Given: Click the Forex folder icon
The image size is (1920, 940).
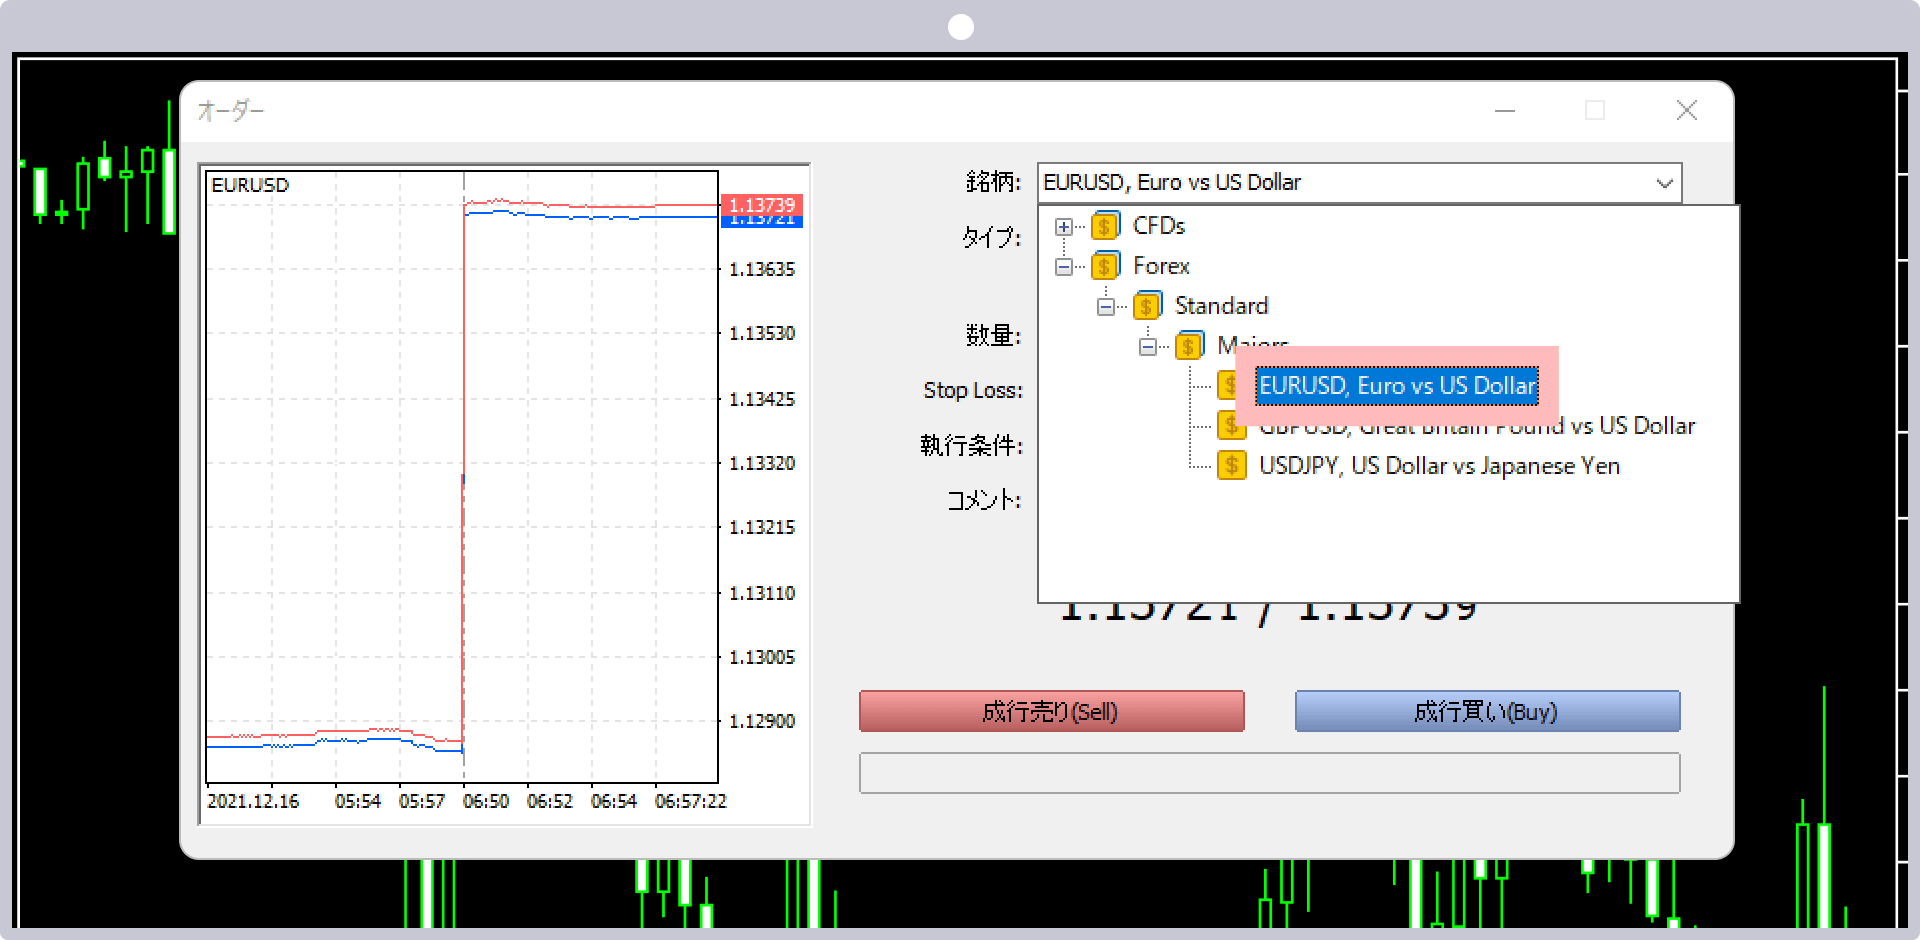Looking at the screenshot, I should pos(1105,266).
